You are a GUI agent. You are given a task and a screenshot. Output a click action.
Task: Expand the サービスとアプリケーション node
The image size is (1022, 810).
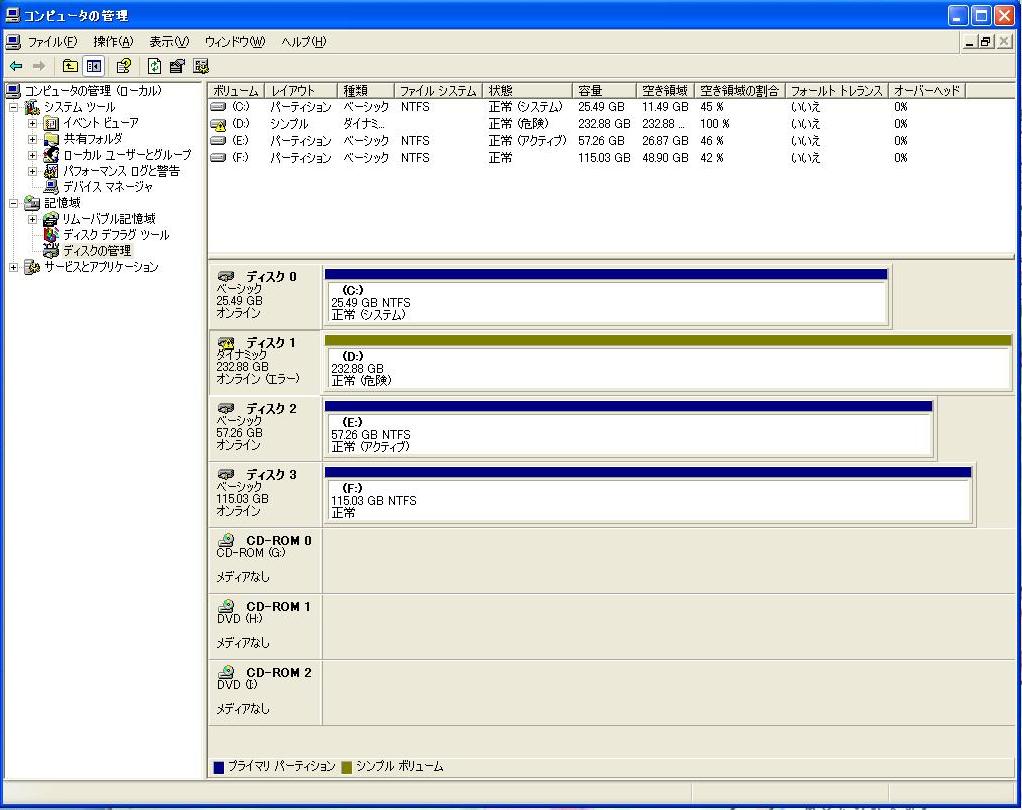14,267
